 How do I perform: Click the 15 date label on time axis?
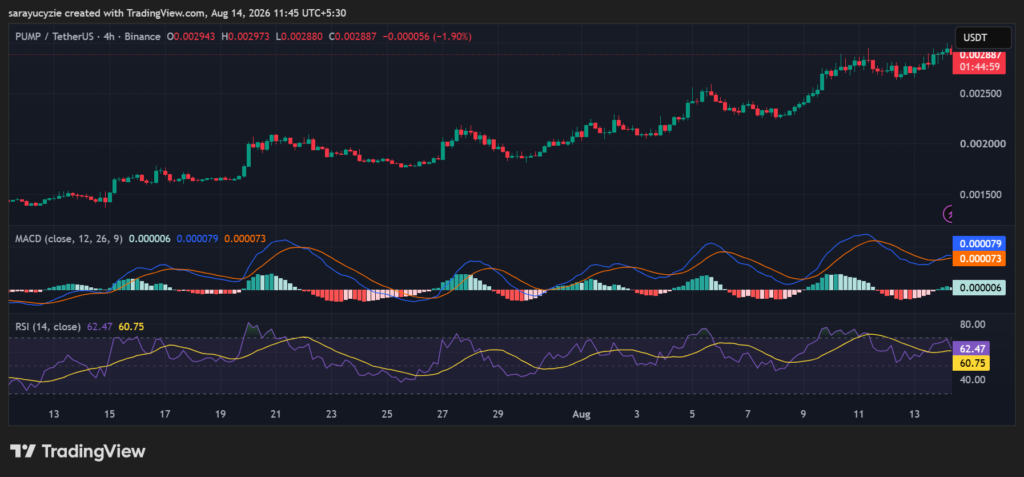109,414
